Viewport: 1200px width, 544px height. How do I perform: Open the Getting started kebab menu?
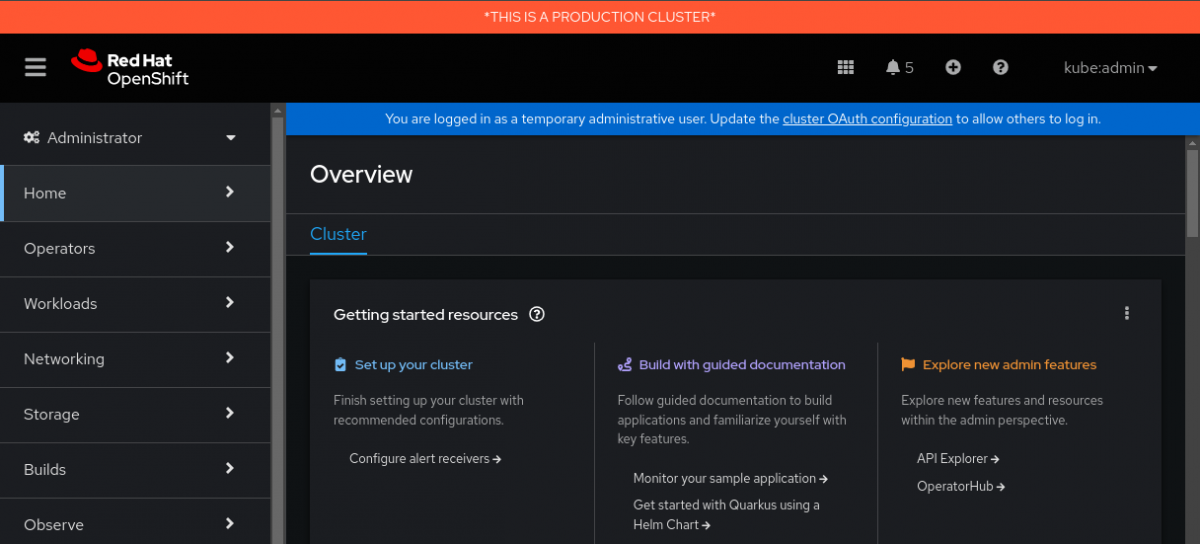pyautogui.click(x=1127, y=313)
